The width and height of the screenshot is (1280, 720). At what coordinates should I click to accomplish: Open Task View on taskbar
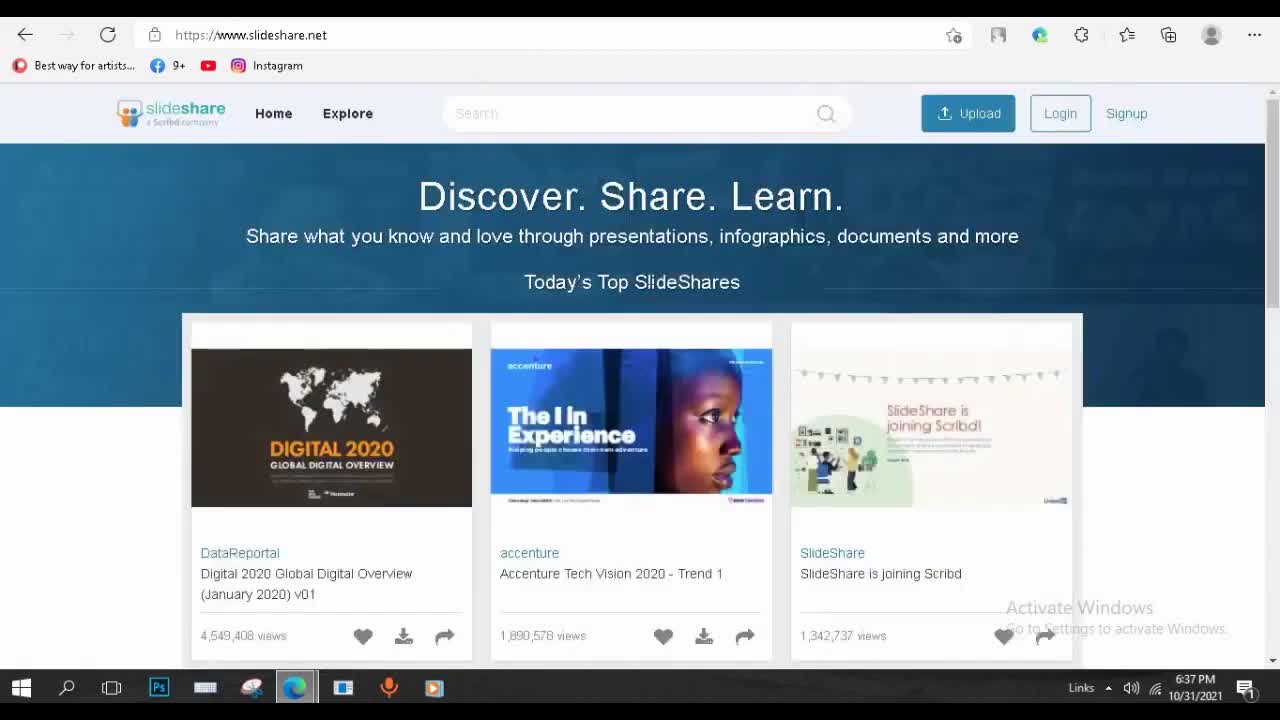111,688
